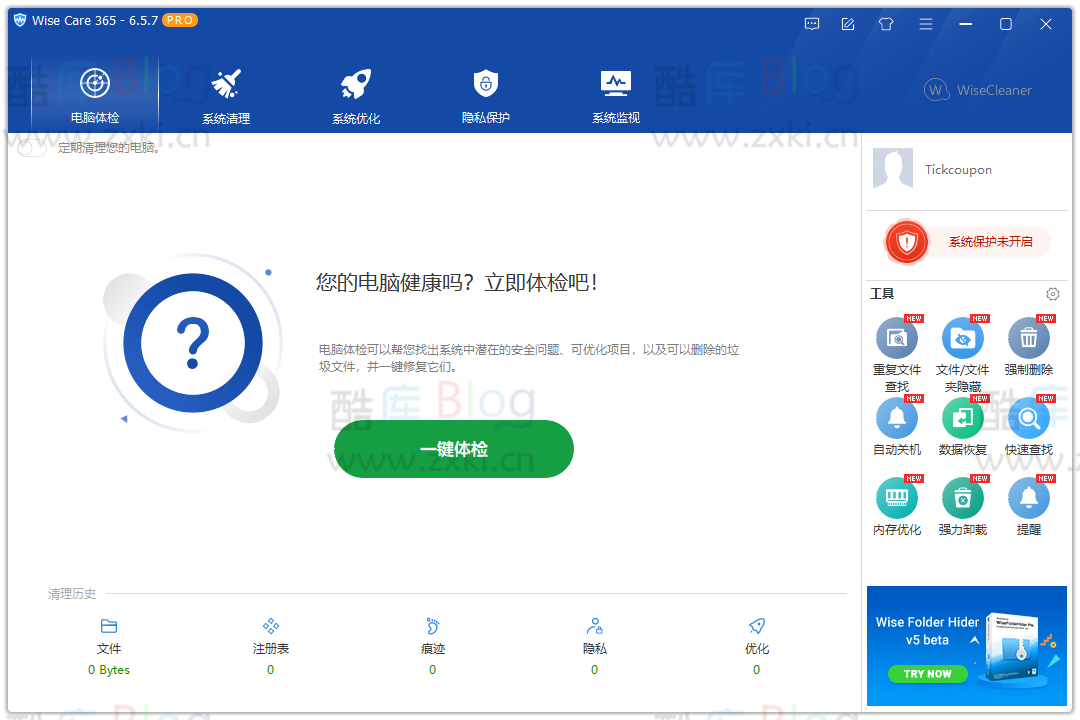This screenshot has width=1080, height=720.
Task: Launch the 快速查找 quick search tool
Action: coord(1028,420)
